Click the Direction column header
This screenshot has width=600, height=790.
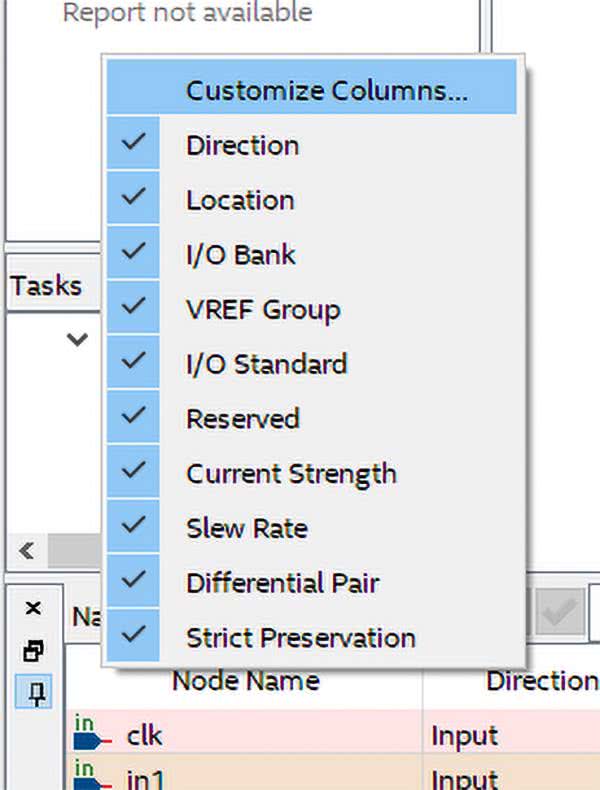(541, 682)
